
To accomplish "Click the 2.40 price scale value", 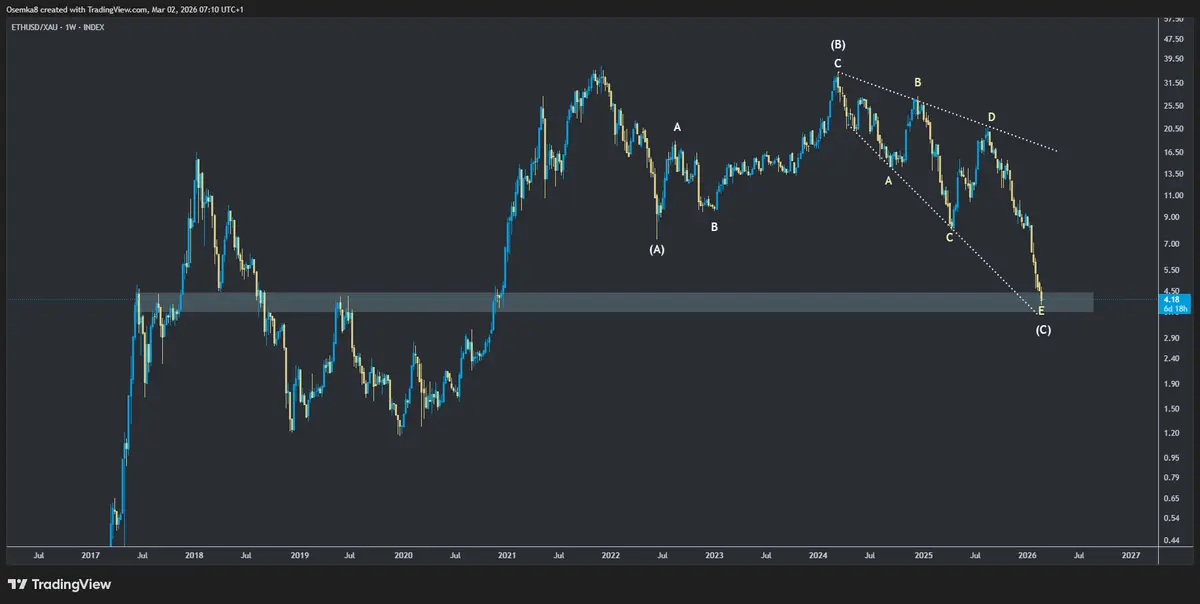I will [x=1173, y=359].
